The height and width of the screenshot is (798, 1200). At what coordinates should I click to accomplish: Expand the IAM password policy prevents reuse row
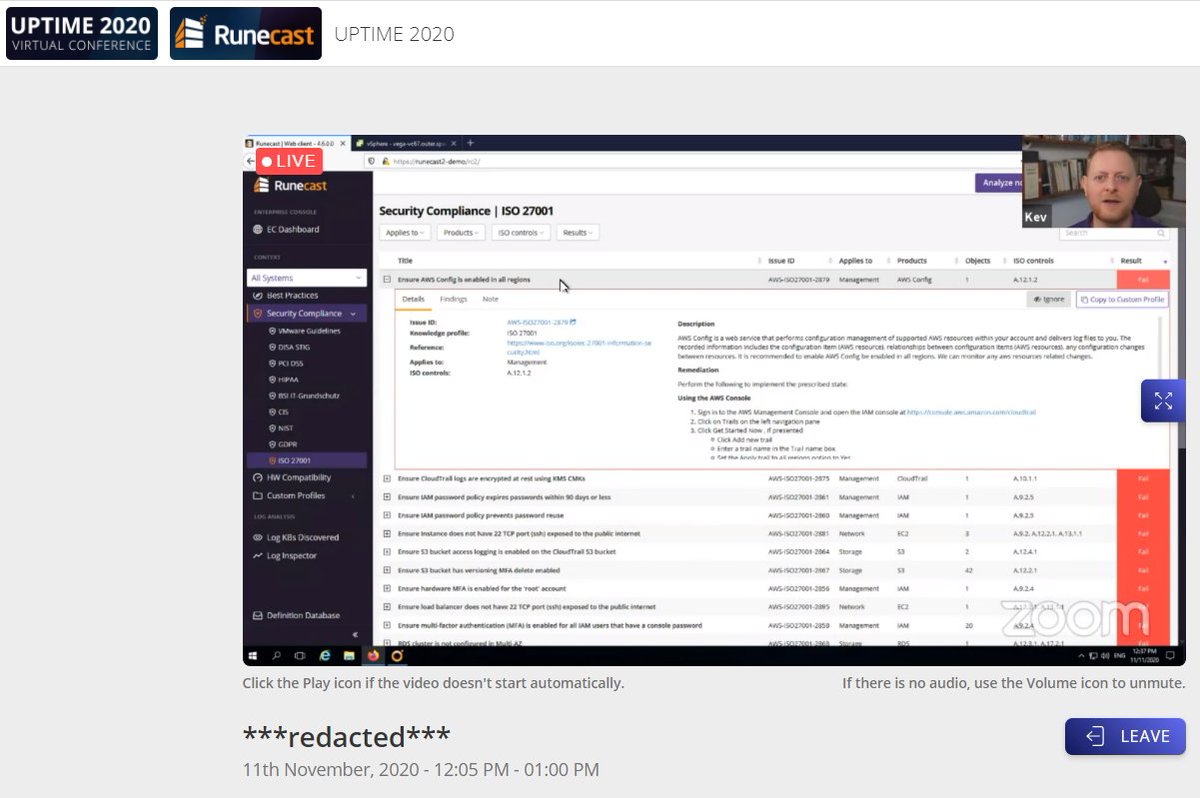pos(386,515)
